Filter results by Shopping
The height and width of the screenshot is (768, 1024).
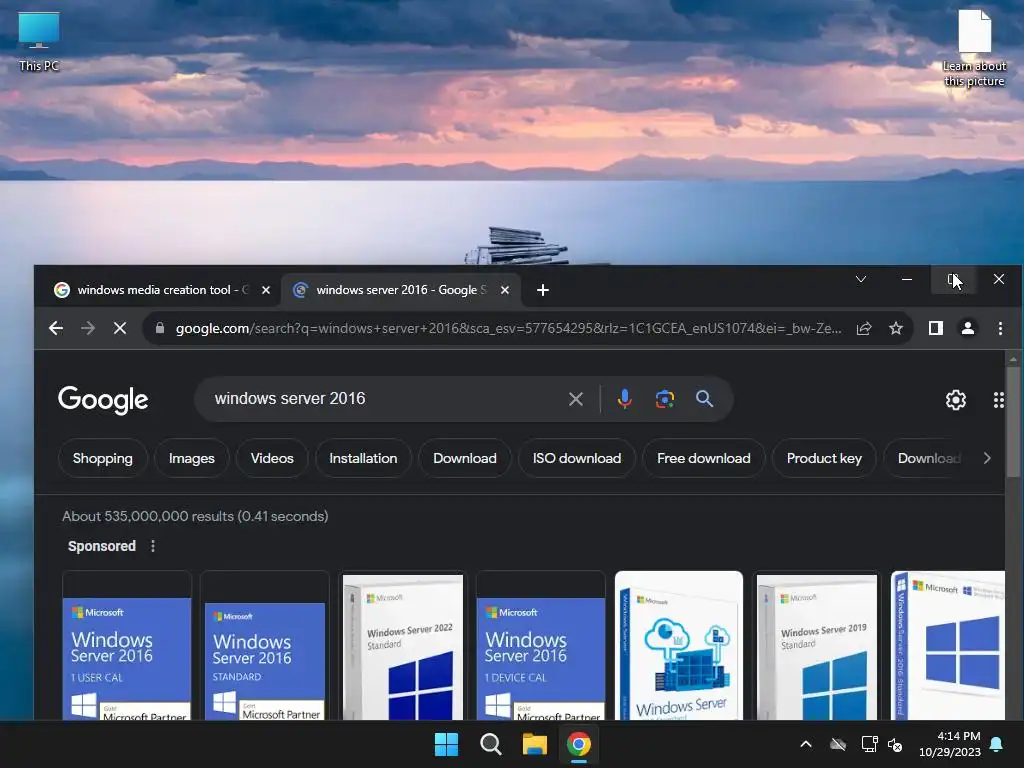tap(103, 458)
